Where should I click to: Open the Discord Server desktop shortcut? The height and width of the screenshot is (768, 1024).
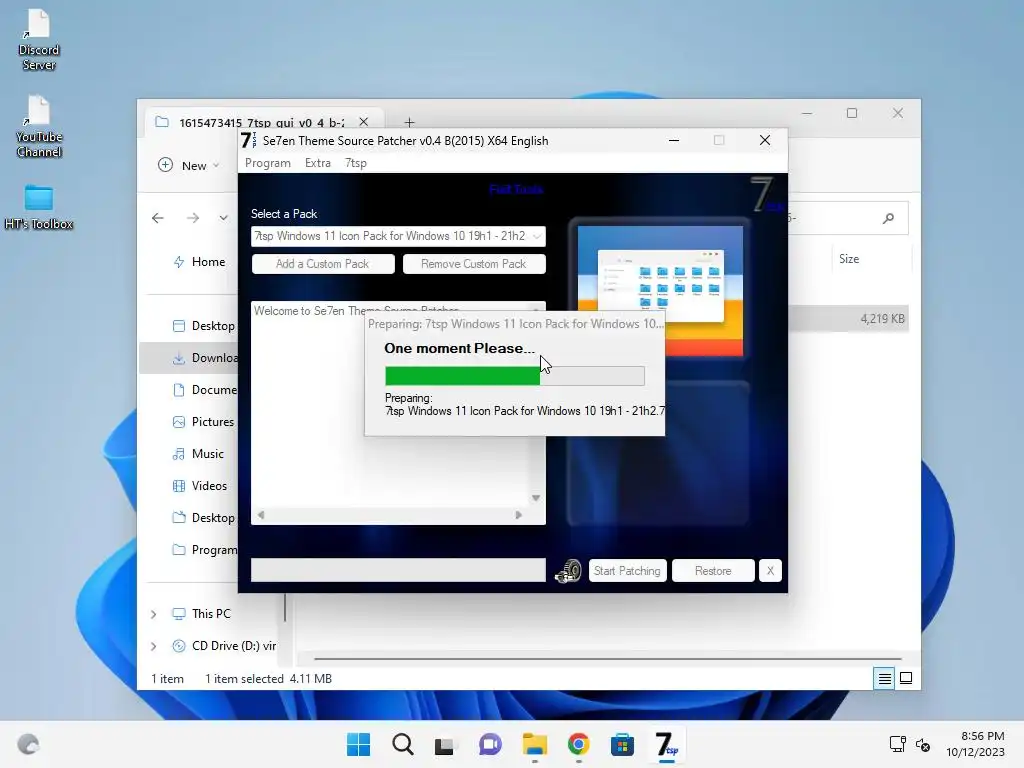[39, 39]
